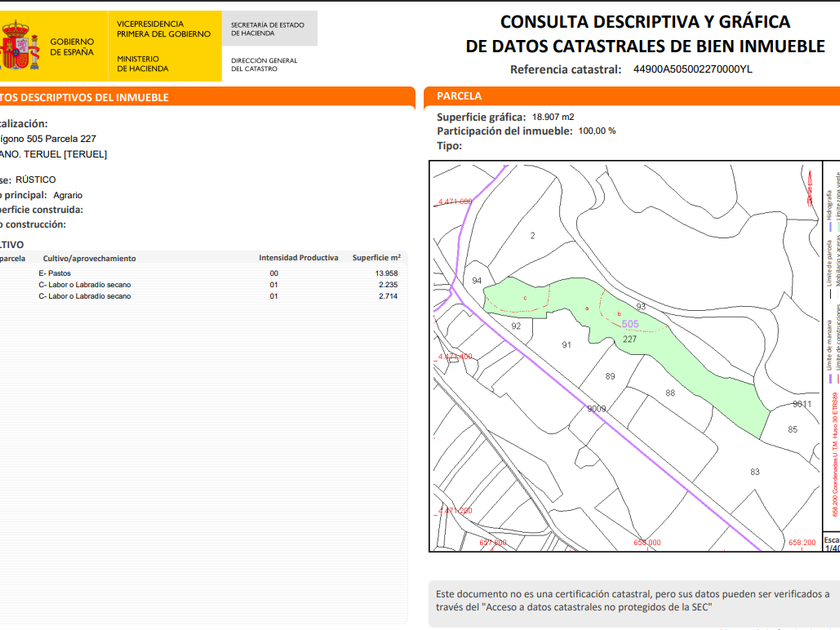Click the 'Cultivo/aprovechamiento' column header

tap(89, 258)
